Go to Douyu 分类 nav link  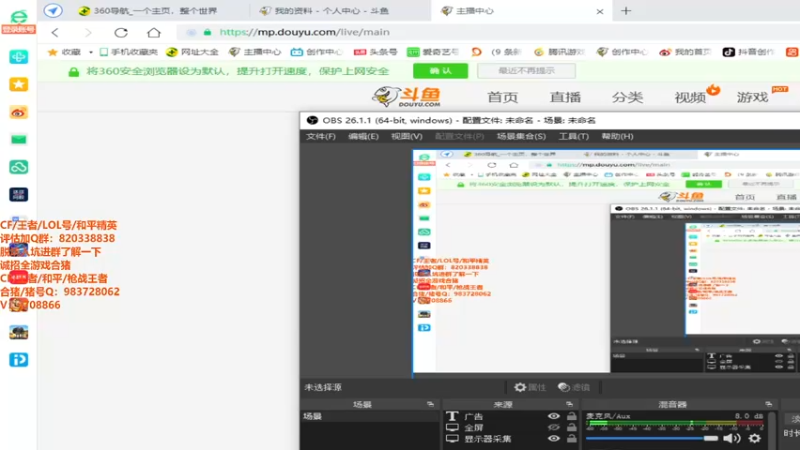coord(628,97)
